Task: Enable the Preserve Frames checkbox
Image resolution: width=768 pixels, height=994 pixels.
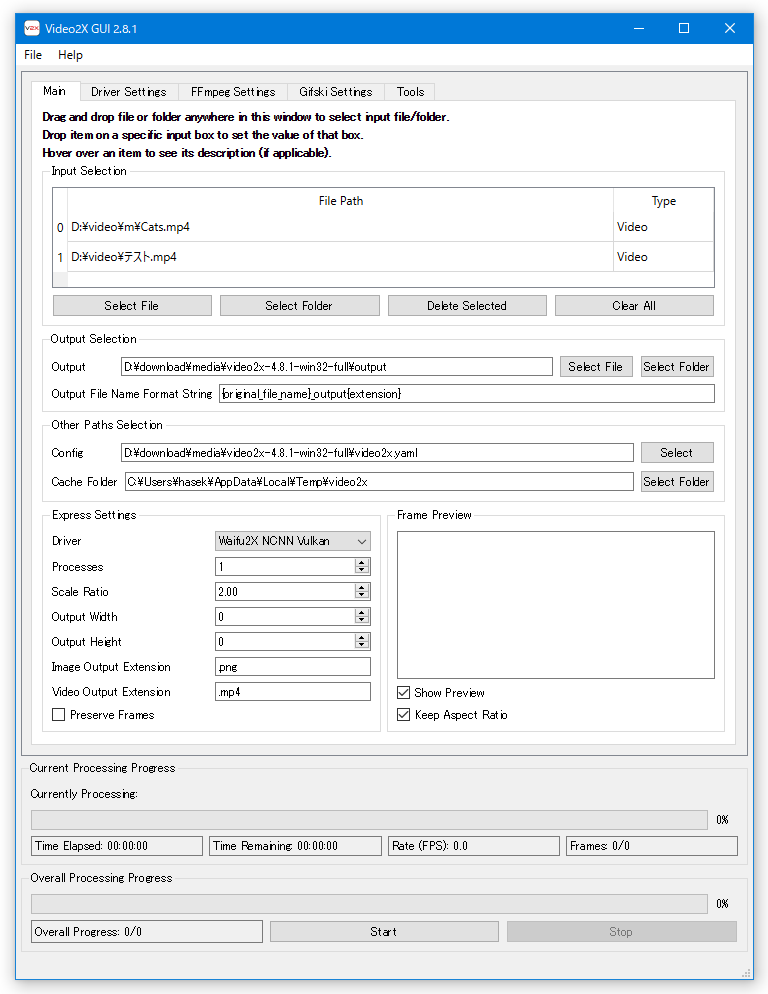Action: [x=58, y=714]
